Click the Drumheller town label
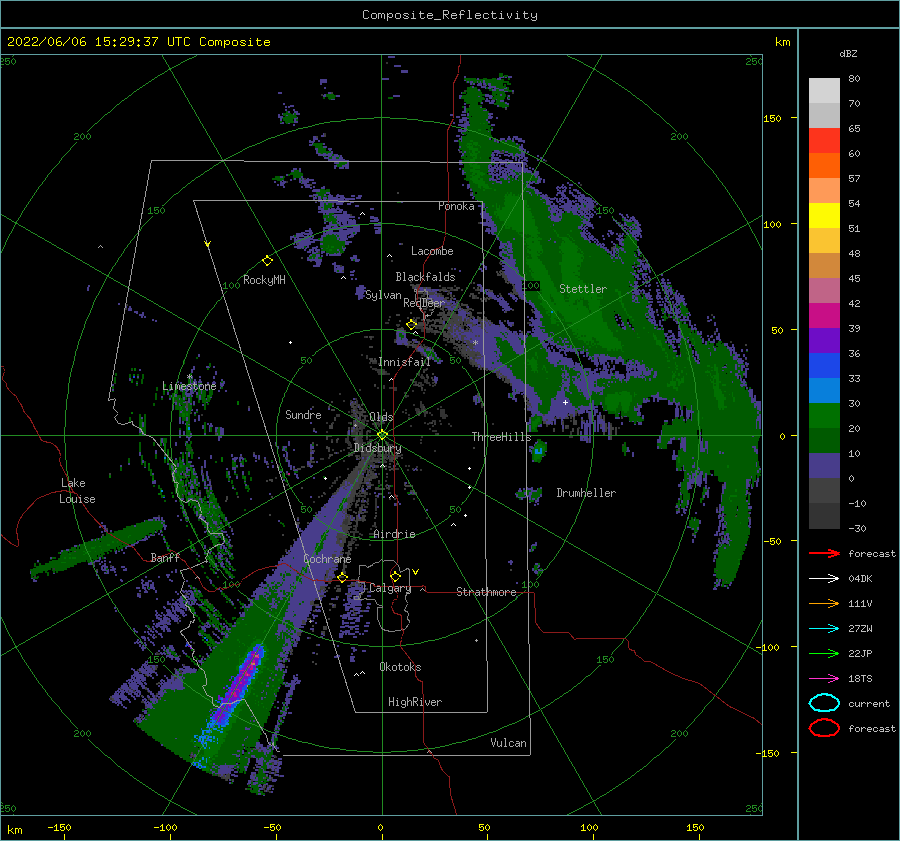 pos(586,493)
